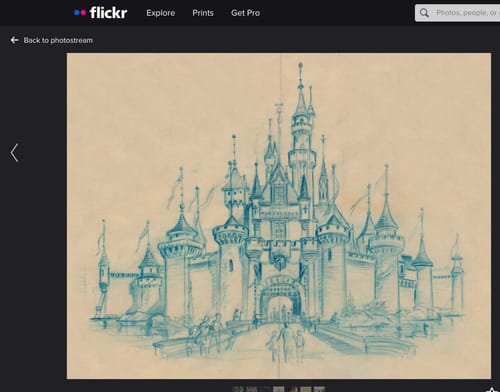Screen dimensions: 500x392
Task: Click the search magnifier icon
Action: [x=424, y=13]
